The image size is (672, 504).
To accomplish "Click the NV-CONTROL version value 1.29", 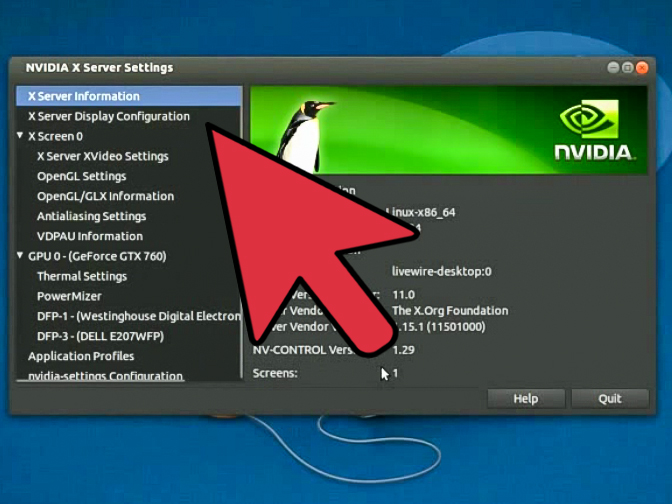I will tap(404, 350).
